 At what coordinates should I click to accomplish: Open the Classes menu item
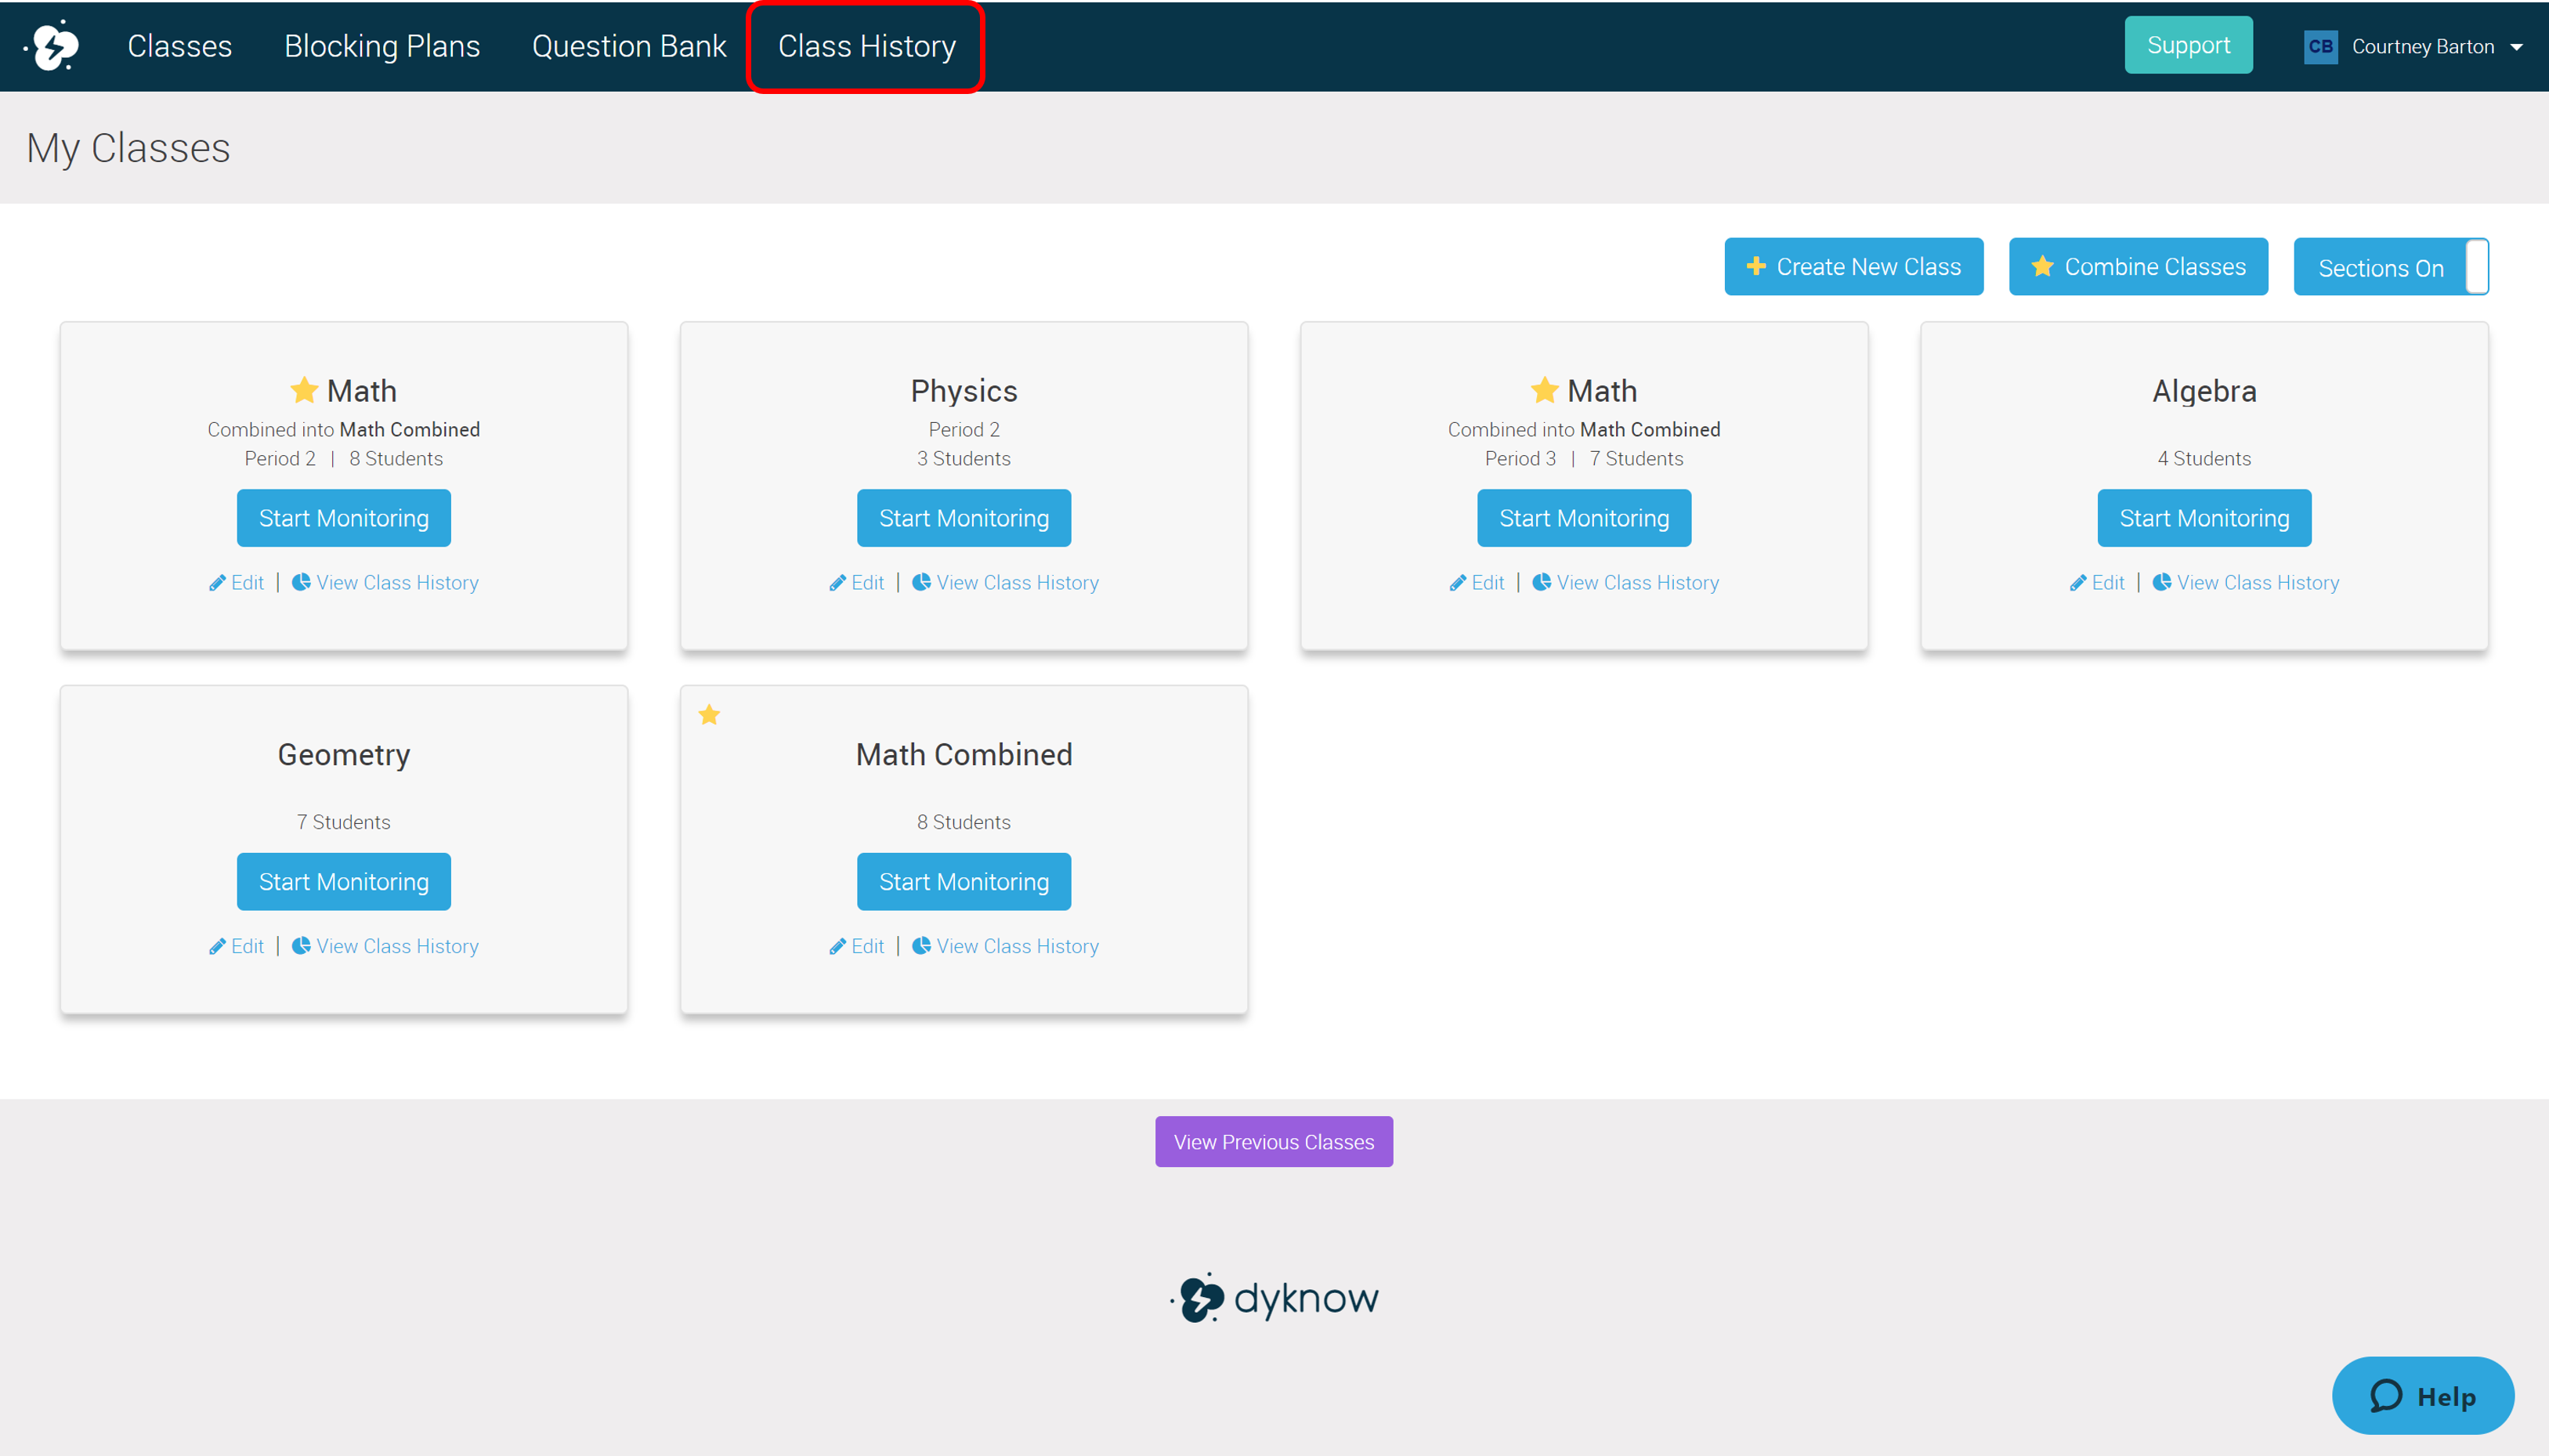[180, 46]
